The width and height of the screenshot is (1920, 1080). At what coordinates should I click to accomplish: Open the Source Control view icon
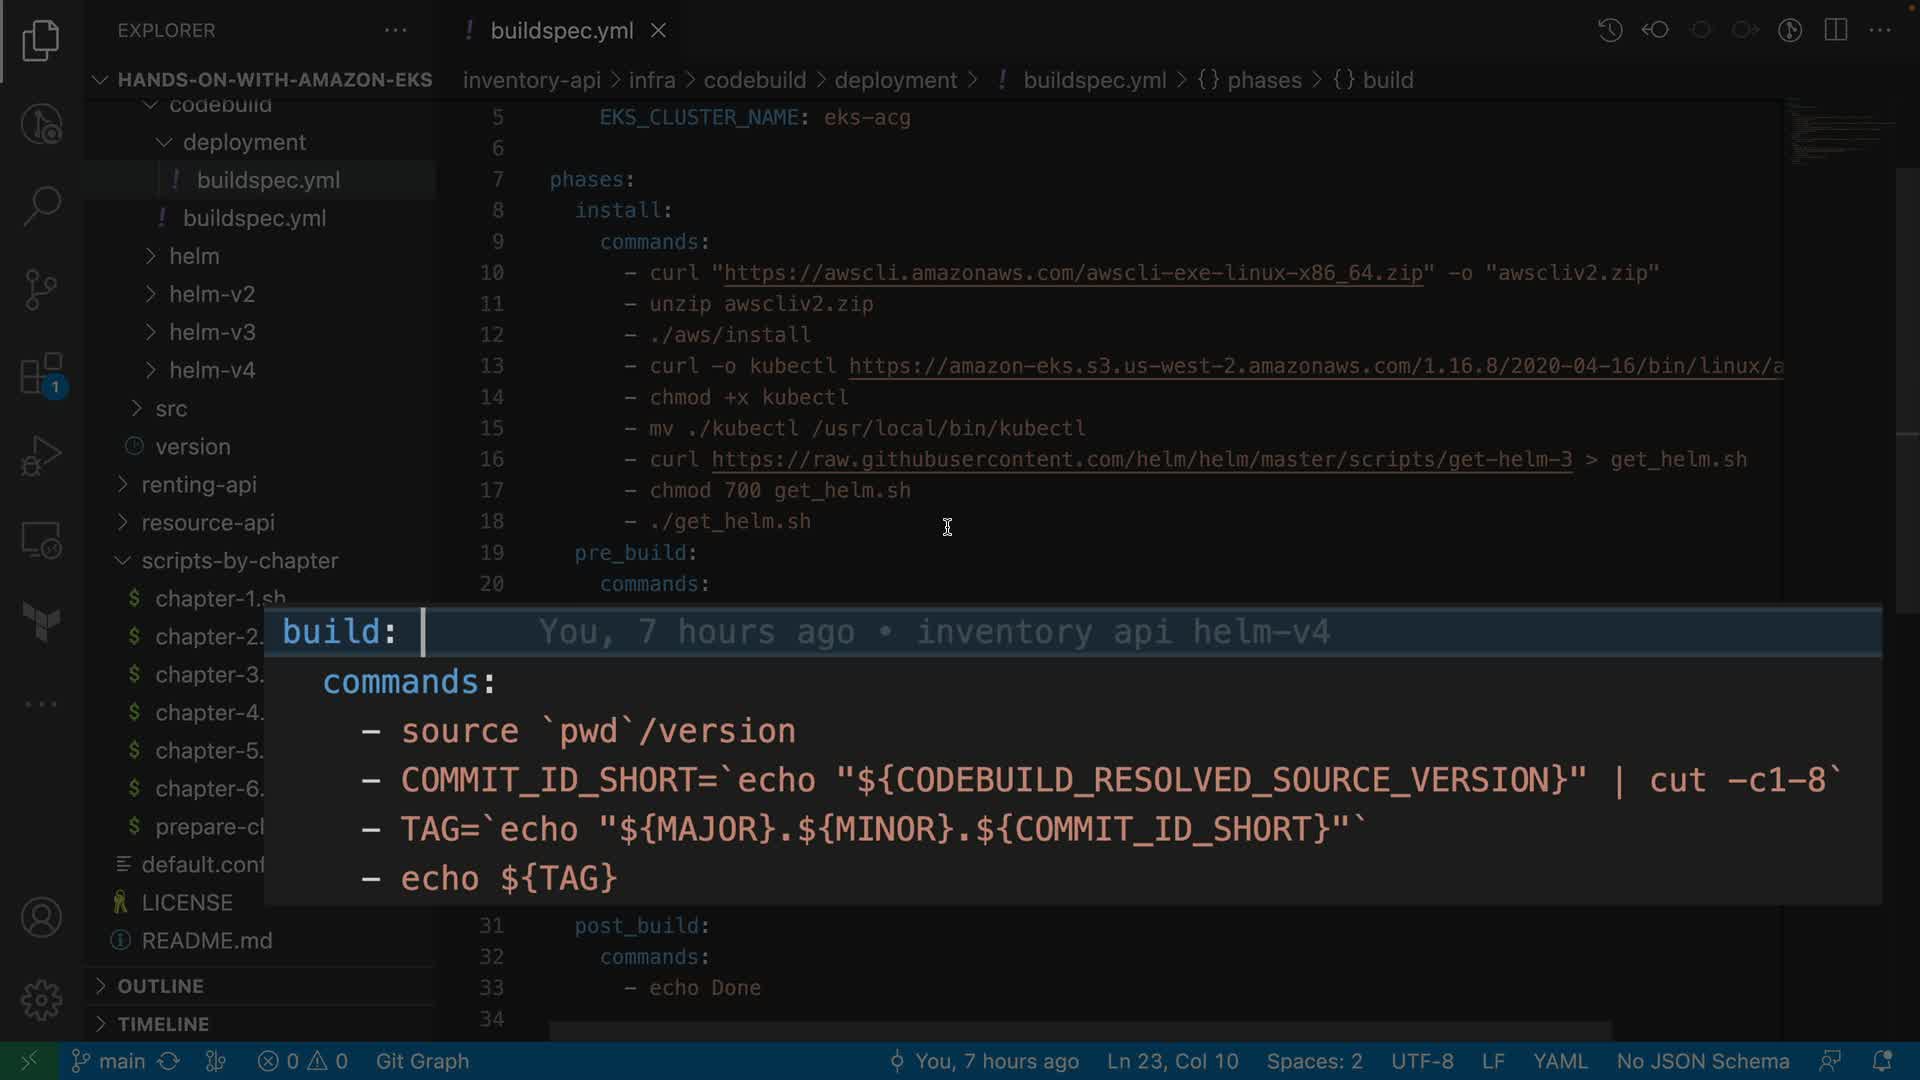(41, 290)
